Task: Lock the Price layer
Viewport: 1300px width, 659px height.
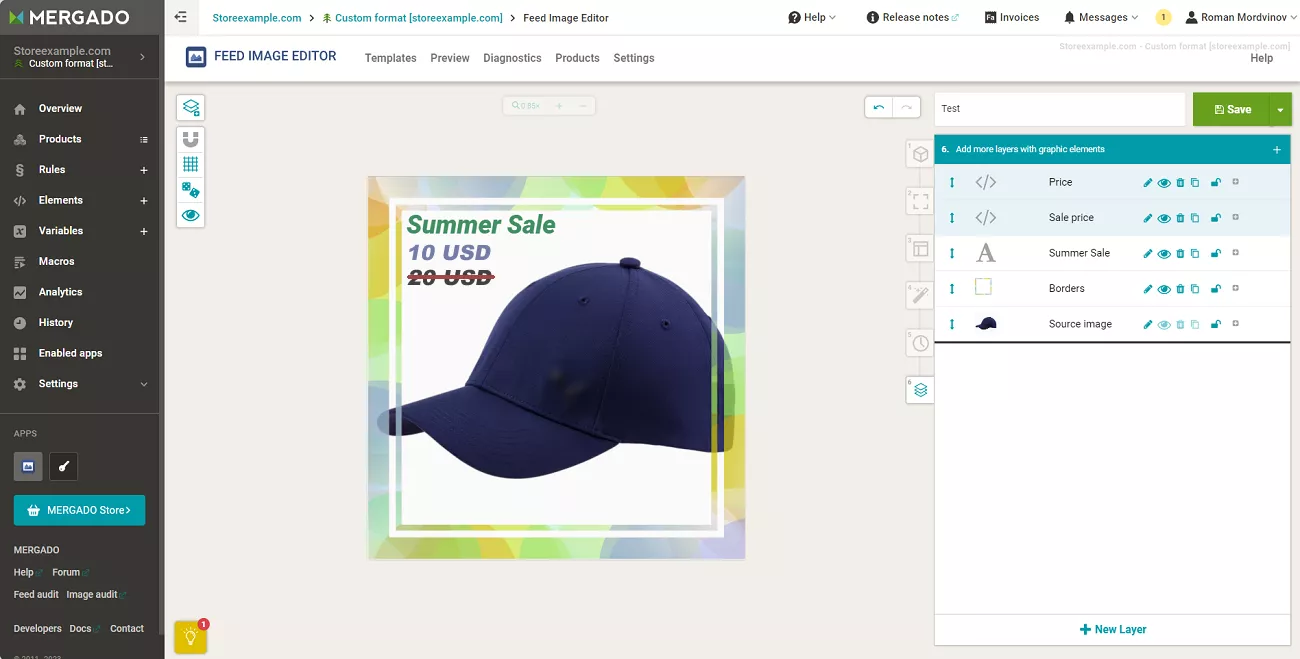Action: tap(1216, 183)
